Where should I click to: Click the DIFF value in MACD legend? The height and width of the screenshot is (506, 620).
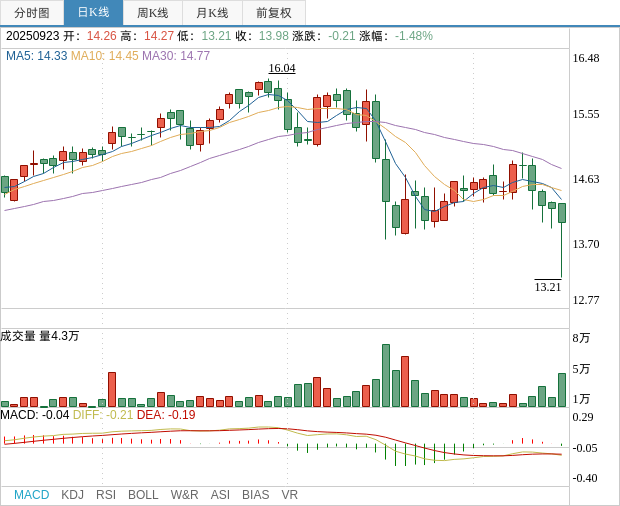pyautogui.click(x=103, y=415)
